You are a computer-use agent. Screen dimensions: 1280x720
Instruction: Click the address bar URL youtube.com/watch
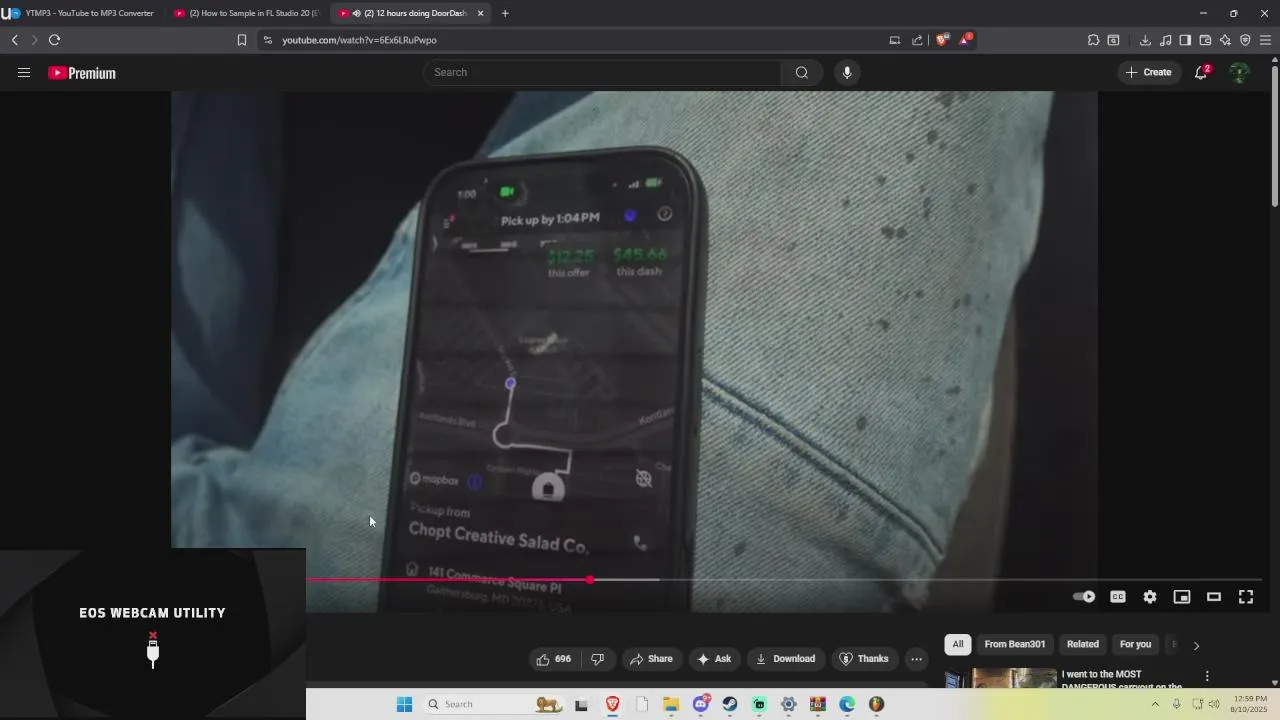click(359, 40)
